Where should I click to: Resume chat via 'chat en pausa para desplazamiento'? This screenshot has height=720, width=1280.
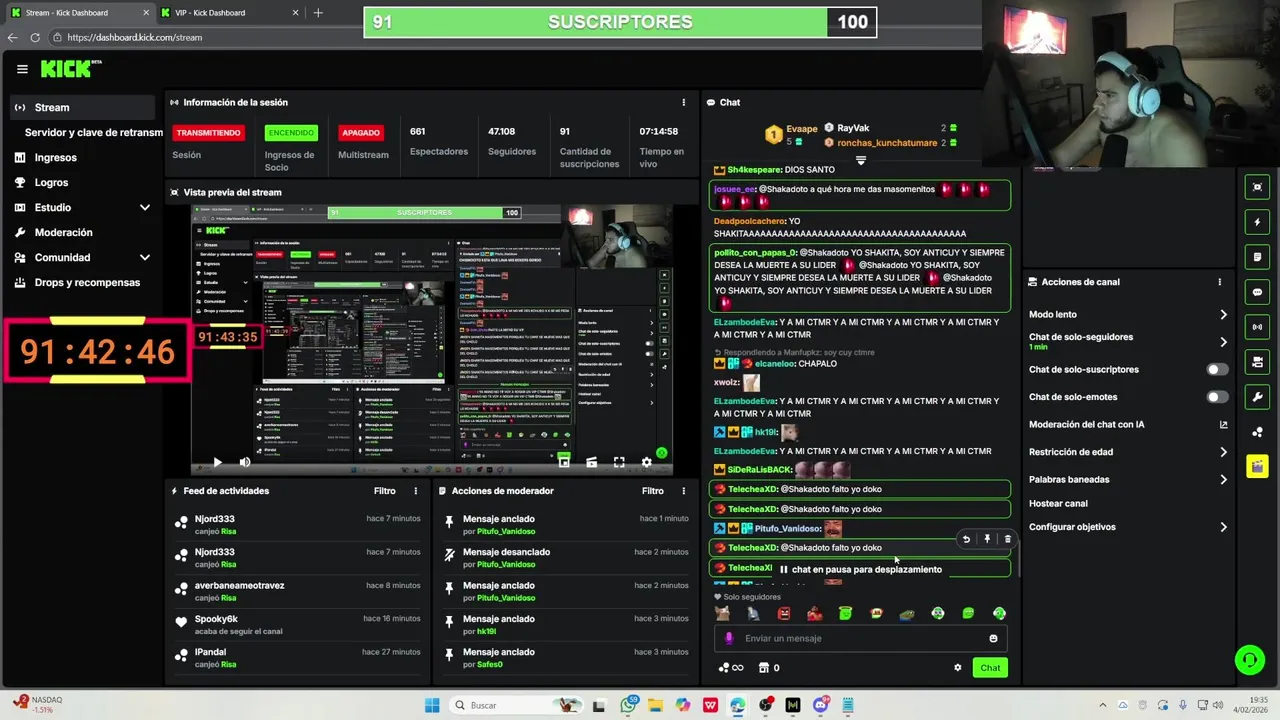point(861,569)
